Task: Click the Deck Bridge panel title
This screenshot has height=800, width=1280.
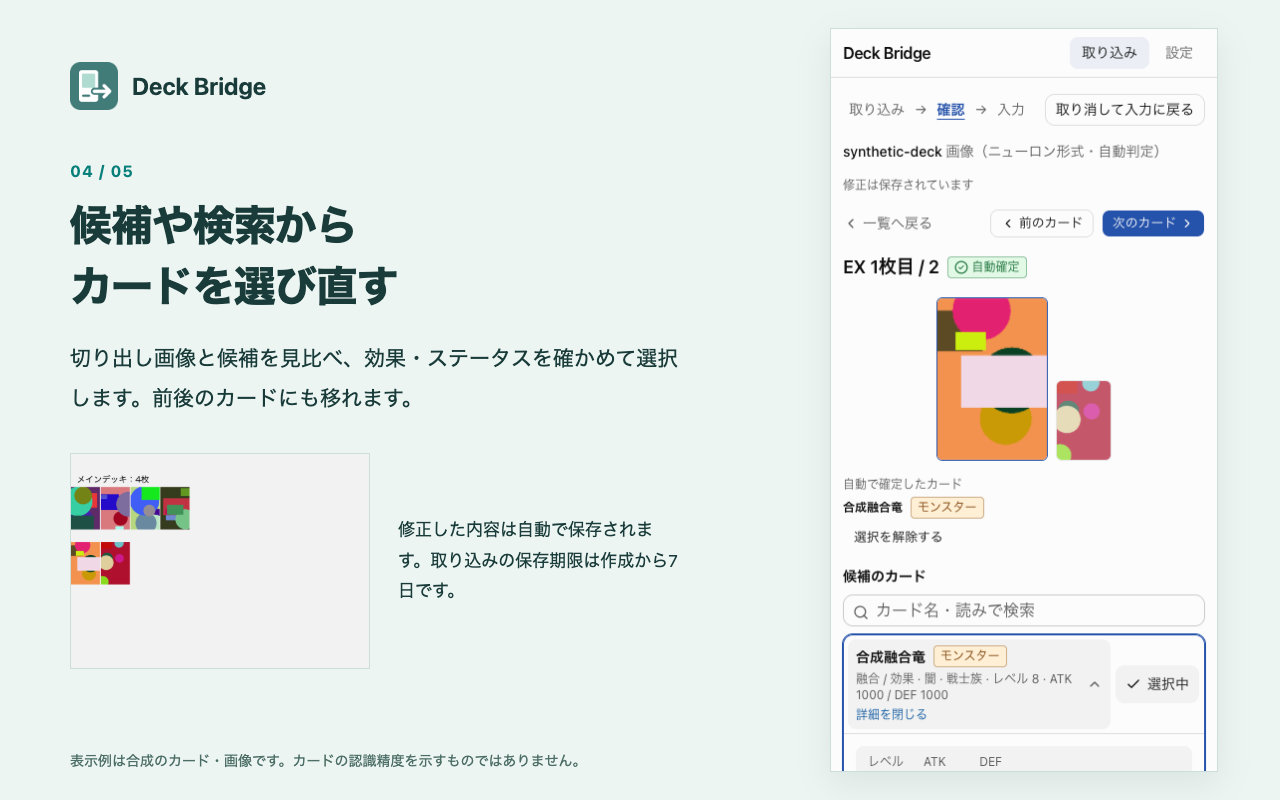Action: pos(887,53)
